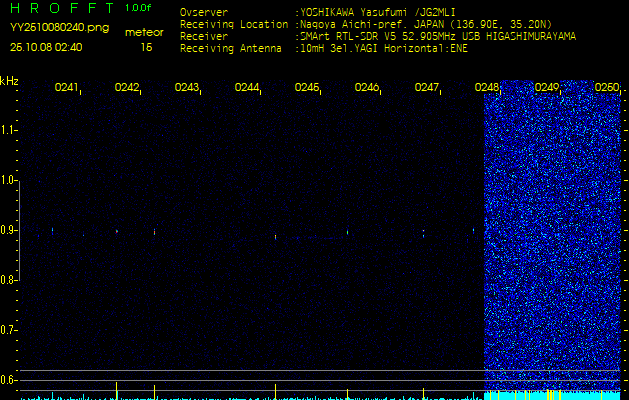629x400 pixels.
Task: Click the 0243 time marker
Action: pyautogui.click(x=186, y=88)
